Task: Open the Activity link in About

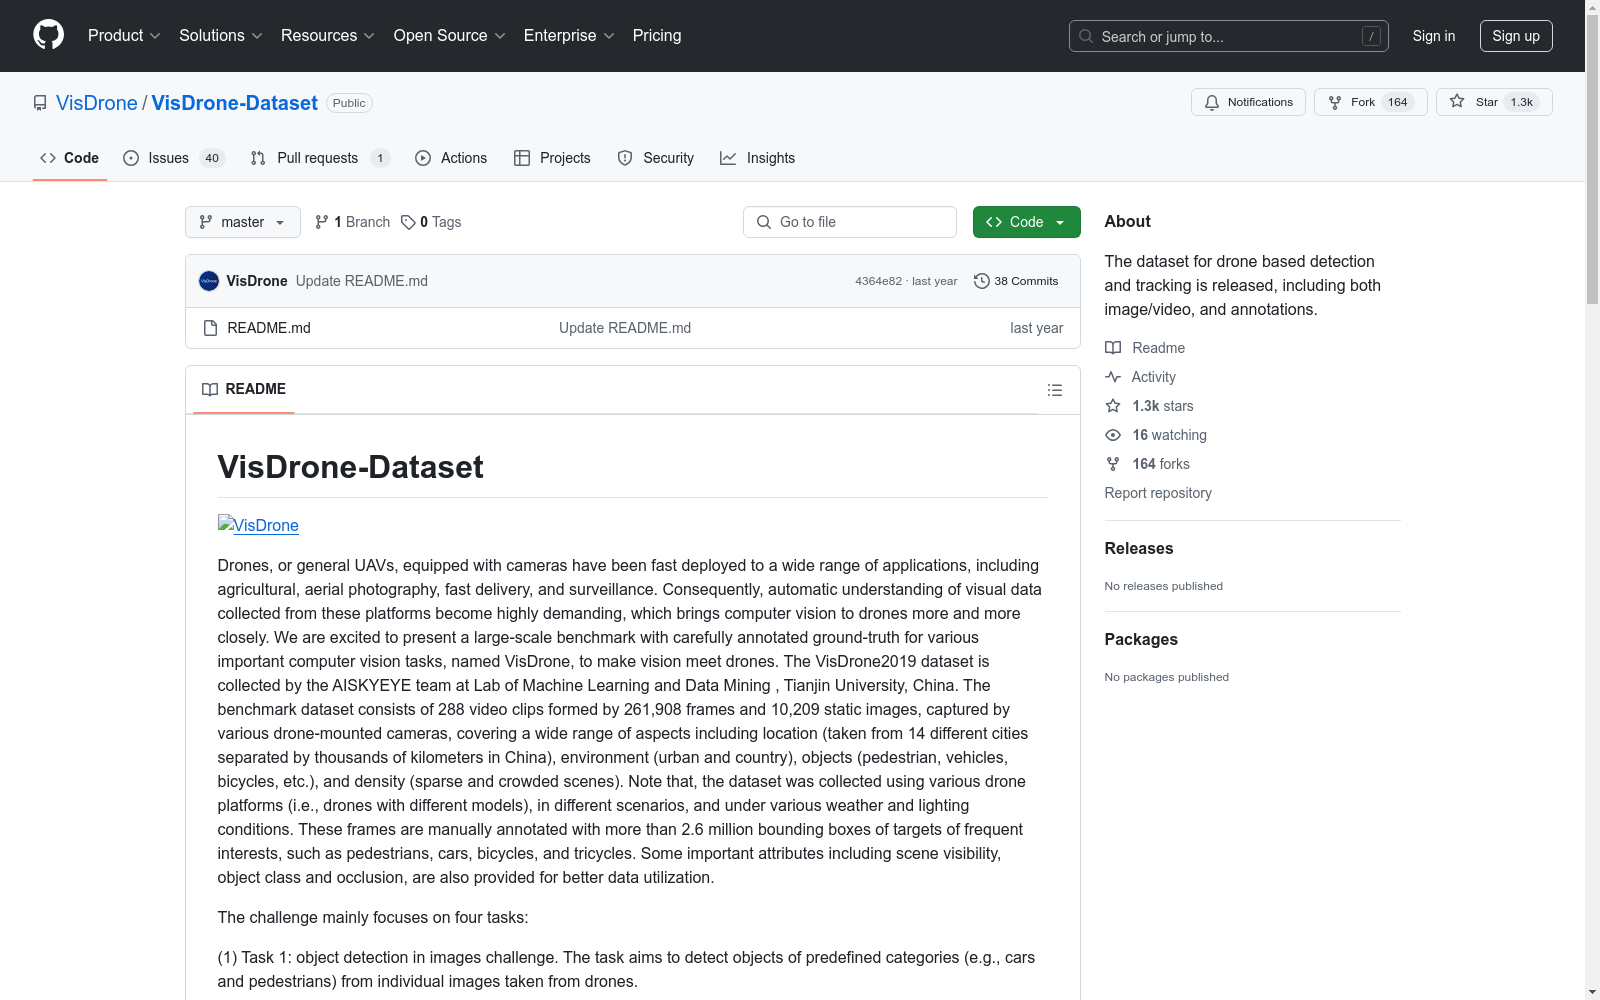Action: 1141,377
